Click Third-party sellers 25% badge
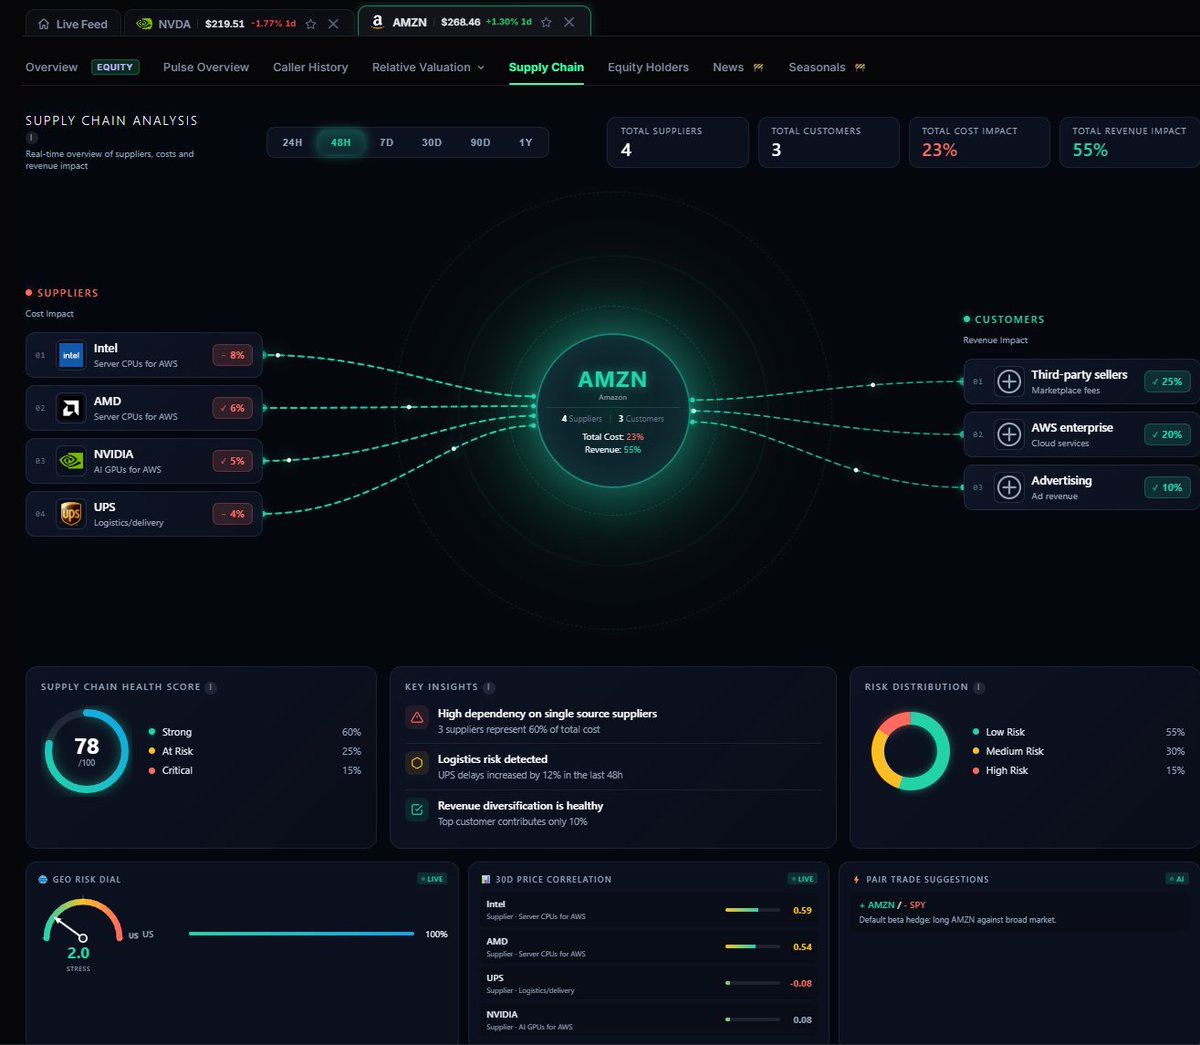 [1167, 381]
